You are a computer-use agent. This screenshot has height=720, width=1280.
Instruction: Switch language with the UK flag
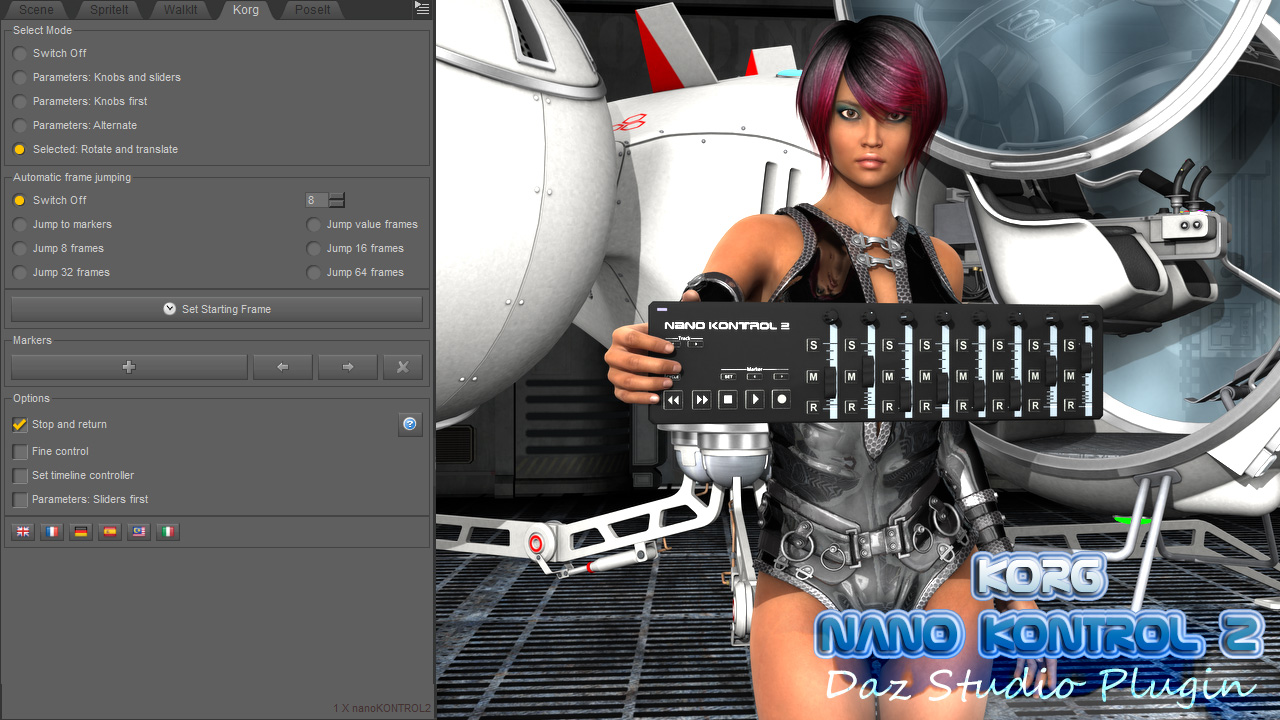[23, 532]
